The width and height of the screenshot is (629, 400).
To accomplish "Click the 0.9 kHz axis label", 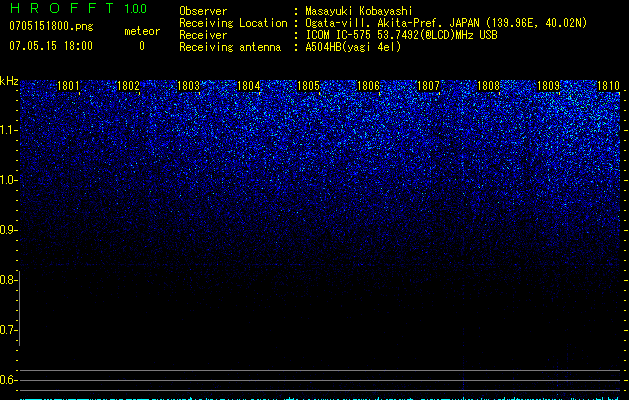I will coord(9,230).
